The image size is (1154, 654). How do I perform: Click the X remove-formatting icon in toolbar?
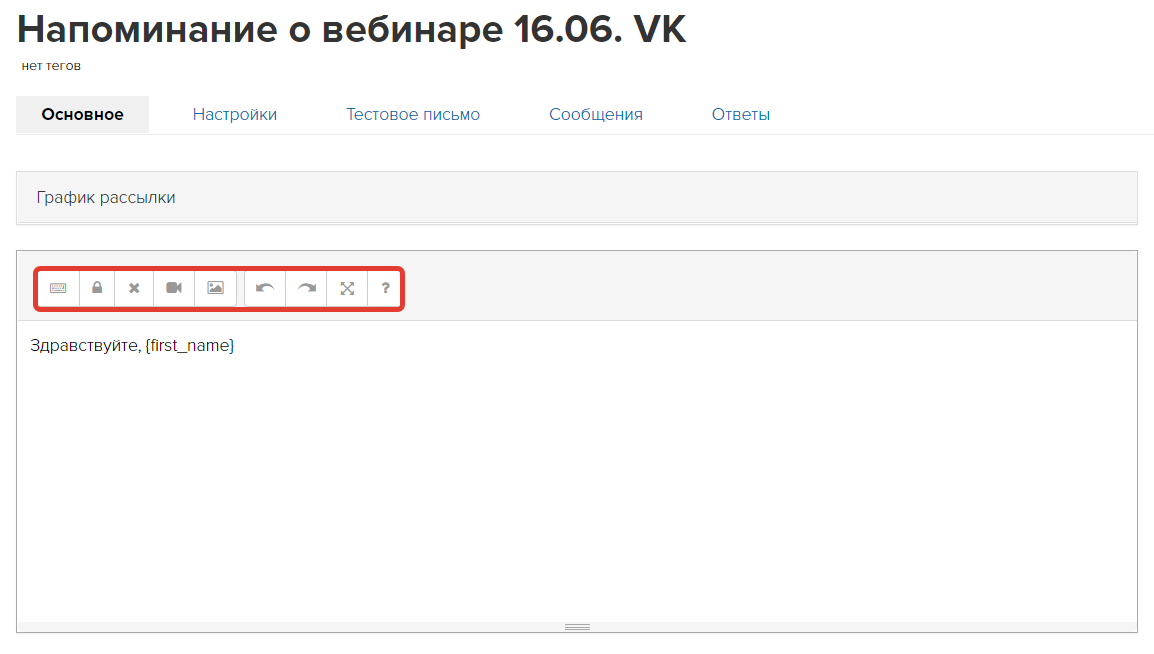pyautogui.click(x=134, y=288)
